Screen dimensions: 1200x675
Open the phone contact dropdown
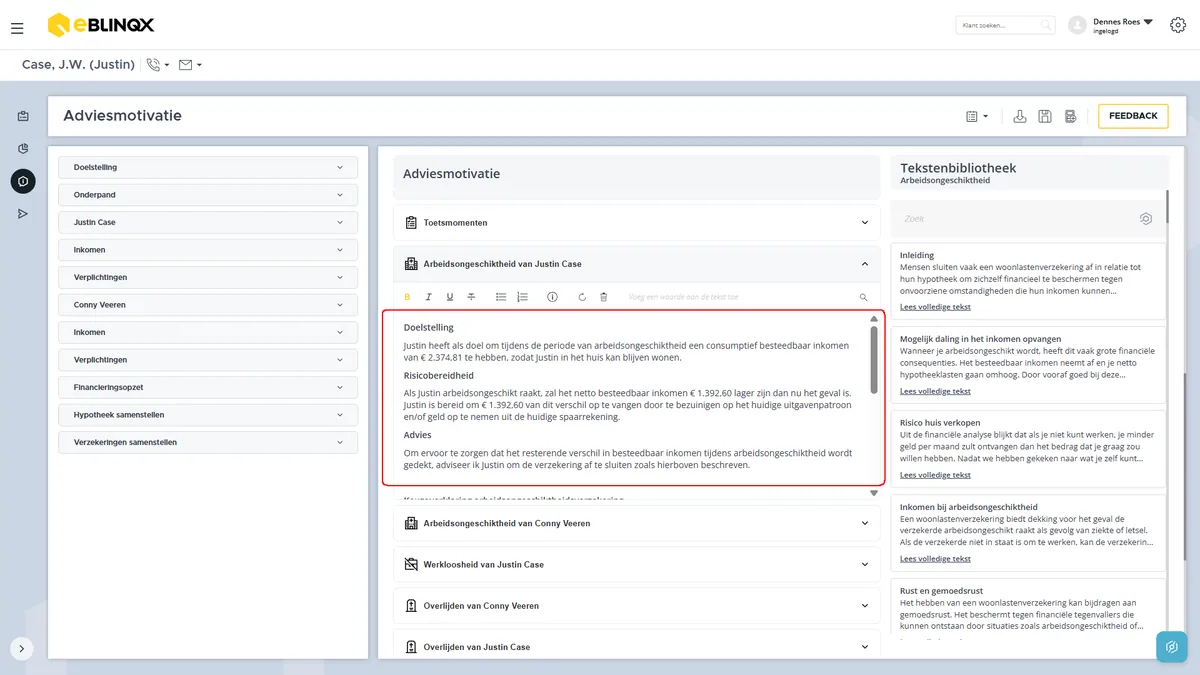pyautogui.click(x=158, y=65)
